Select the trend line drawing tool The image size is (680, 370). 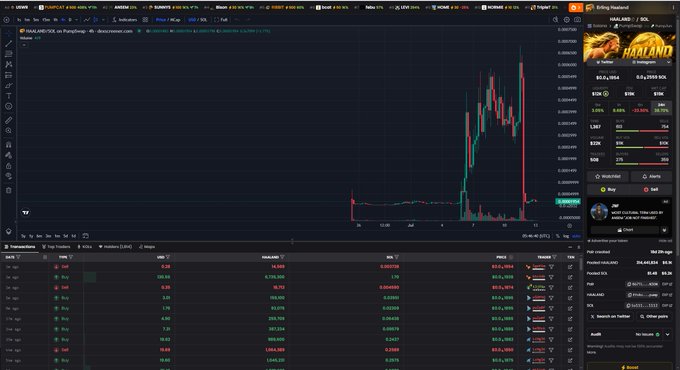coord(8,44)
